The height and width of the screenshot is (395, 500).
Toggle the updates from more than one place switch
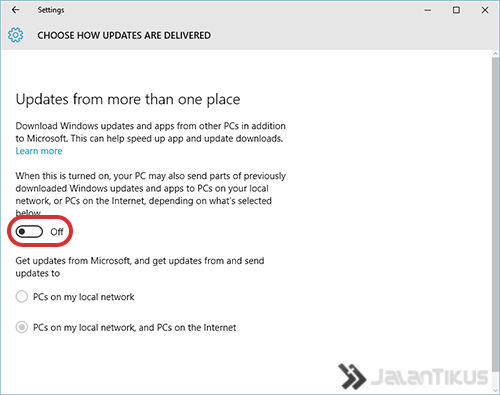pyautogui.click(x=29, y=231)
